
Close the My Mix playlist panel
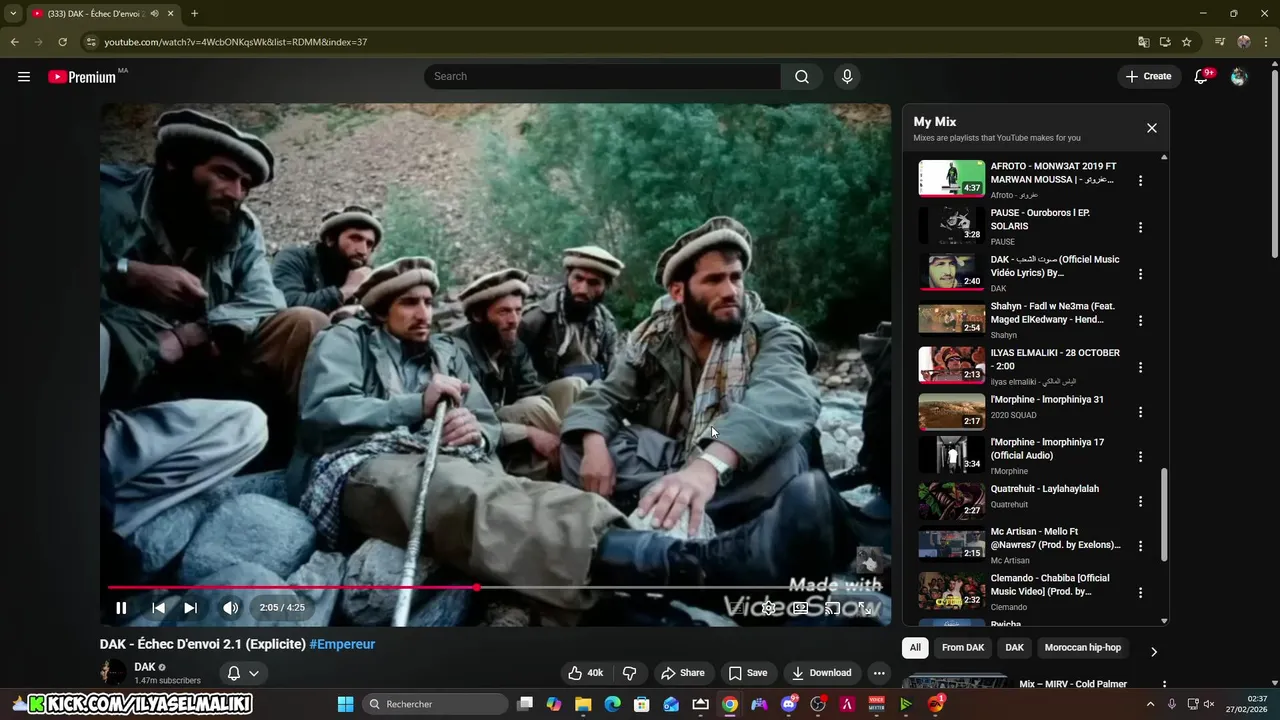pyautogui.click(x=1152, y=128)
